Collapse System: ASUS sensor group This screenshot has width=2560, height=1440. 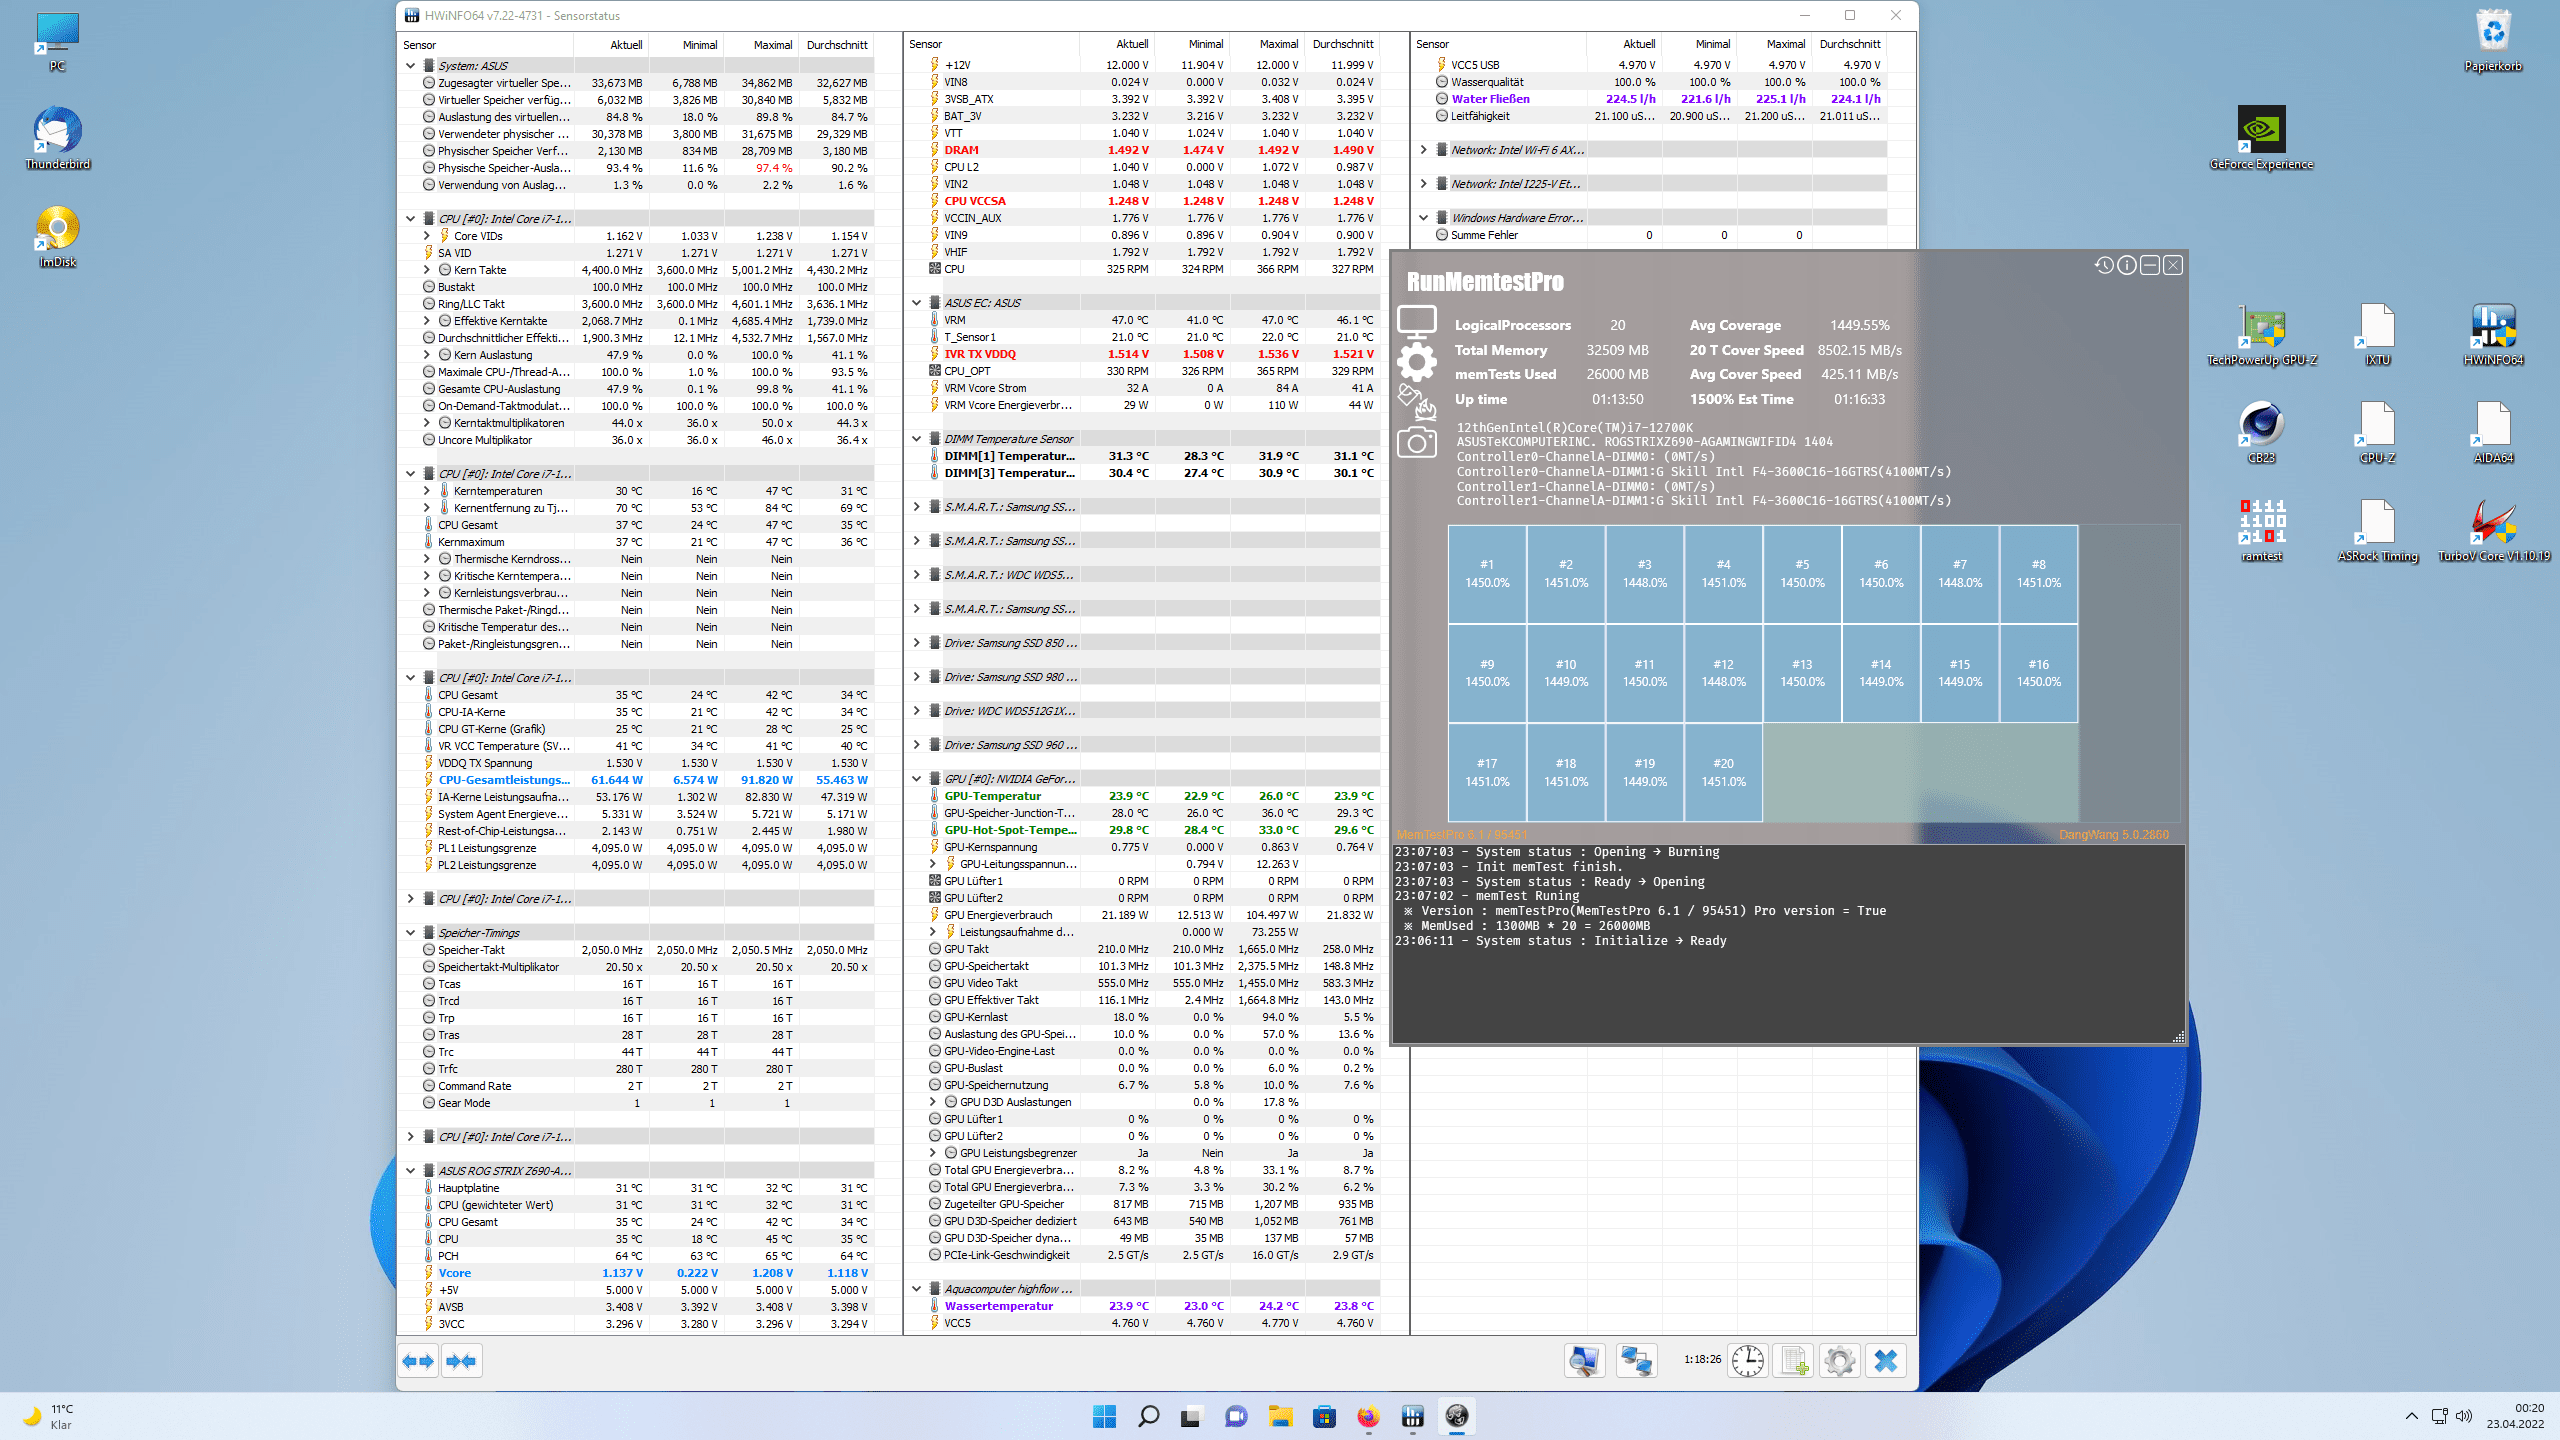410,66
